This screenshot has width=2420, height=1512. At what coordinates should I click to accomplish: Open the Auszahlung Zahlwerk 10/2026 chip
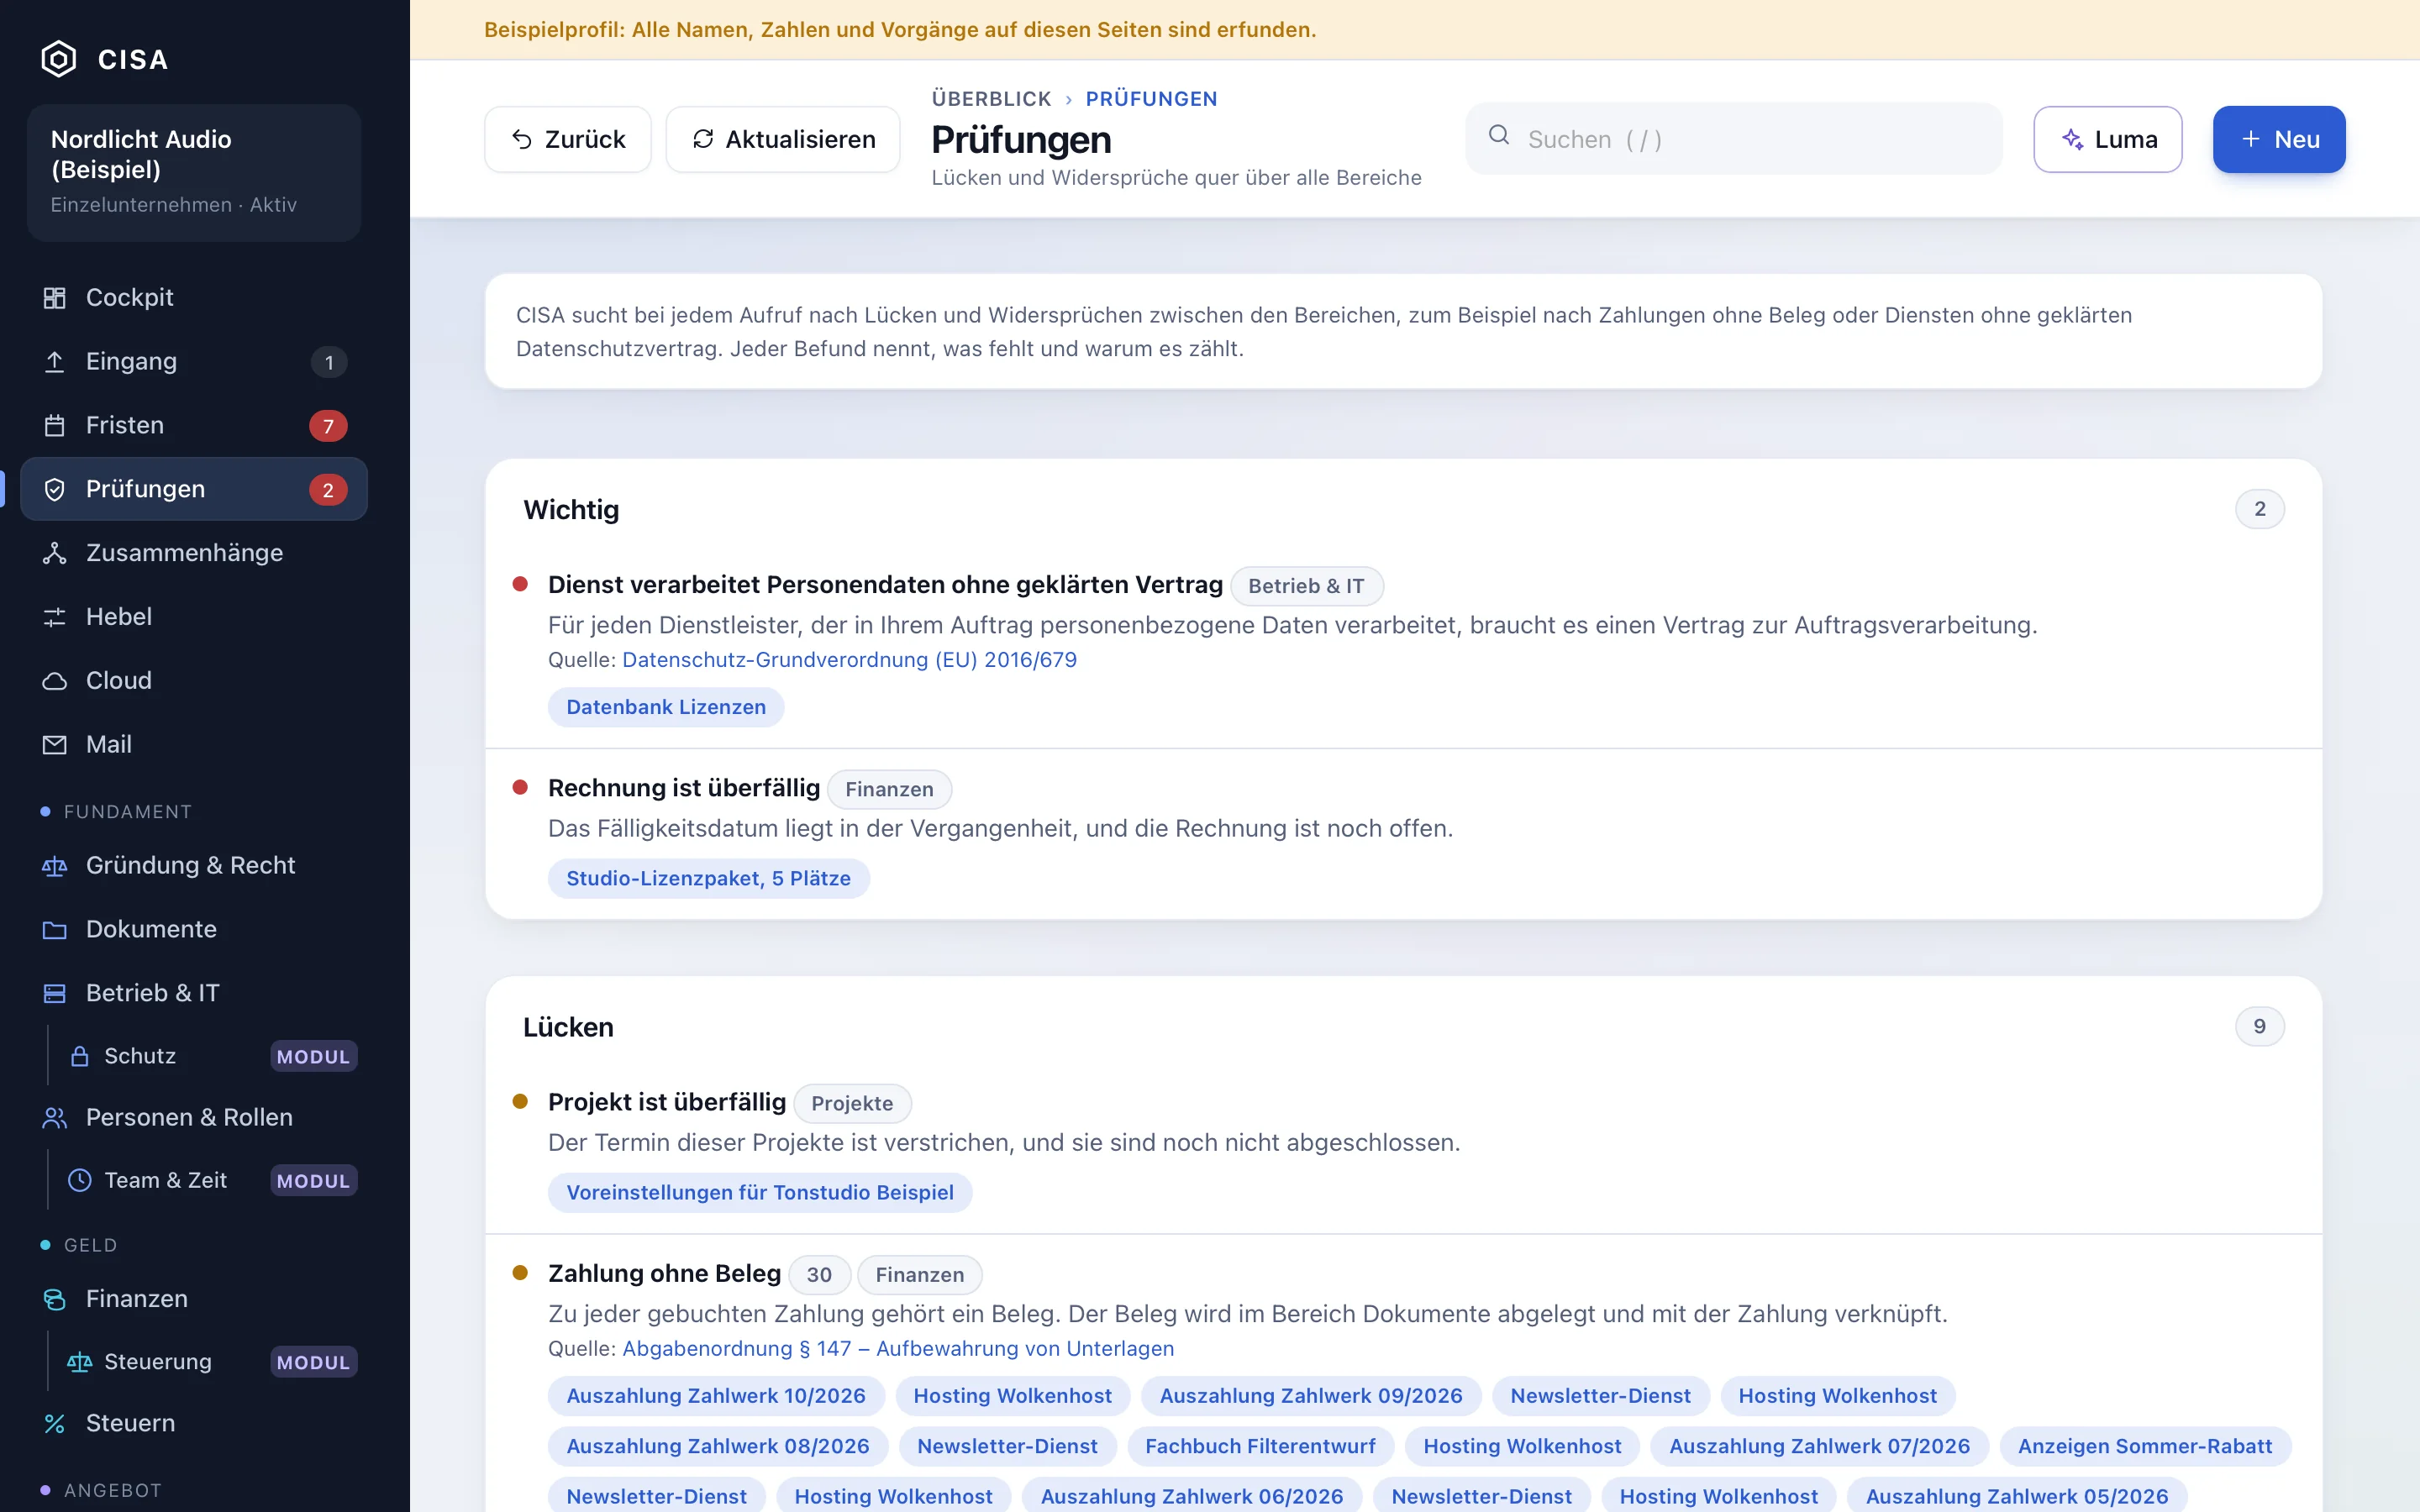pyautogui.click(x=716, y=1396)
